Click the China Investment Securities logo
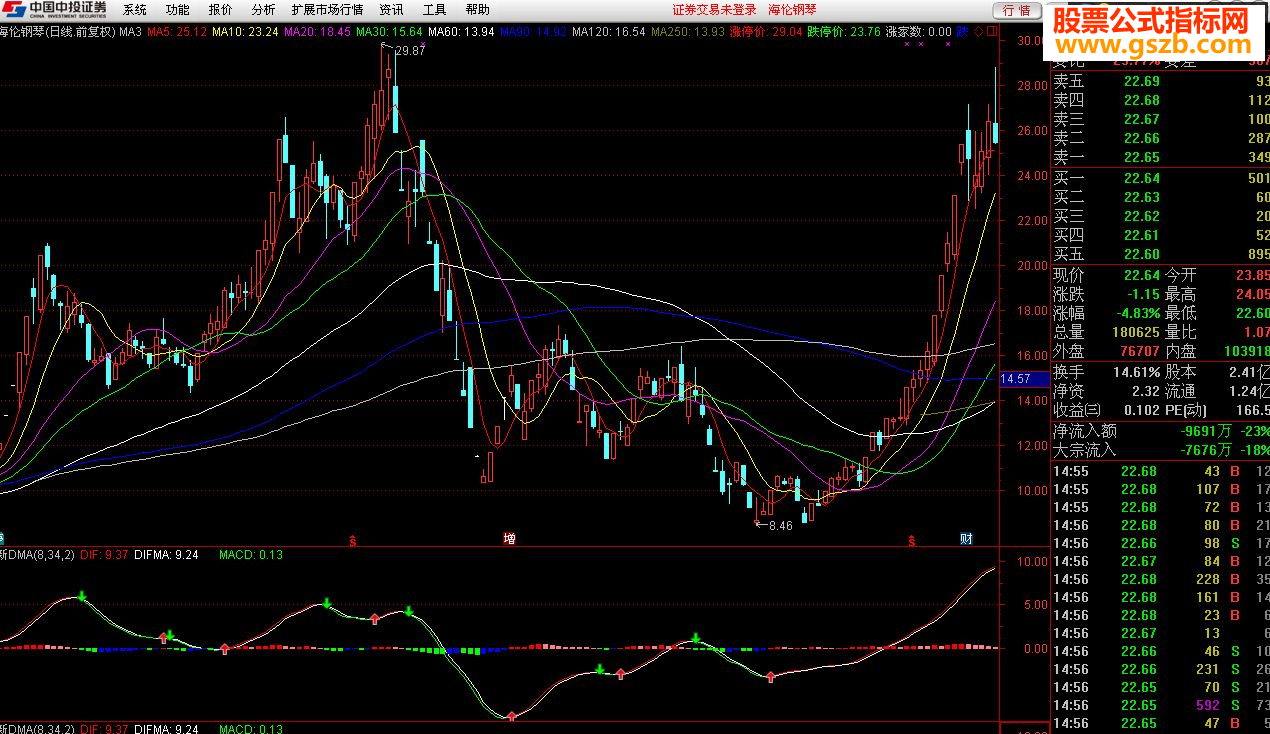The width and height of the screenshot is (1270, 734). (x=53, y=10)
